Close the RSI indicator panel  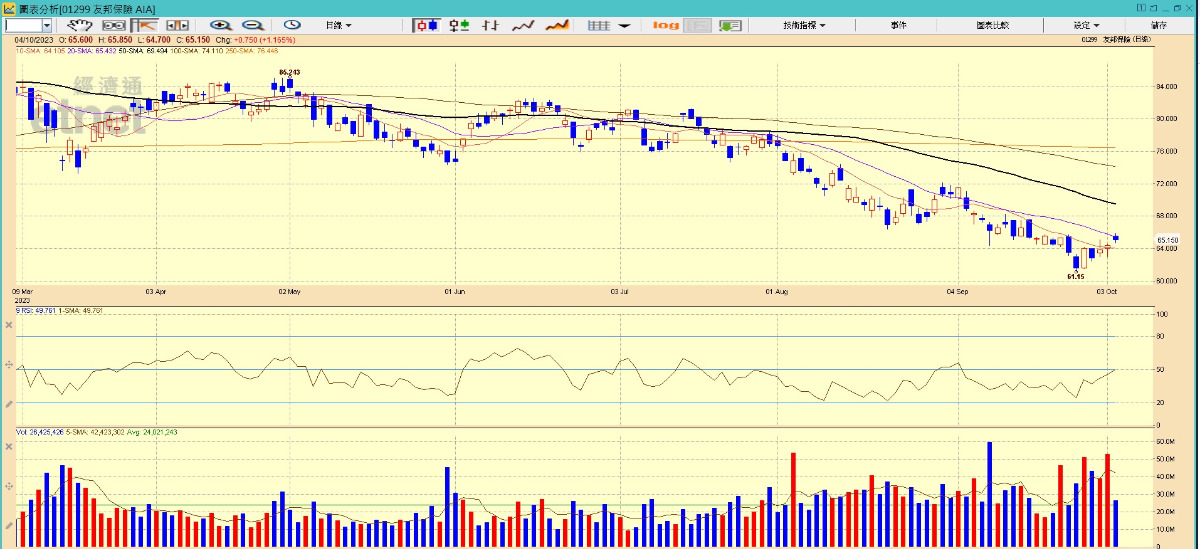[9, 313]
